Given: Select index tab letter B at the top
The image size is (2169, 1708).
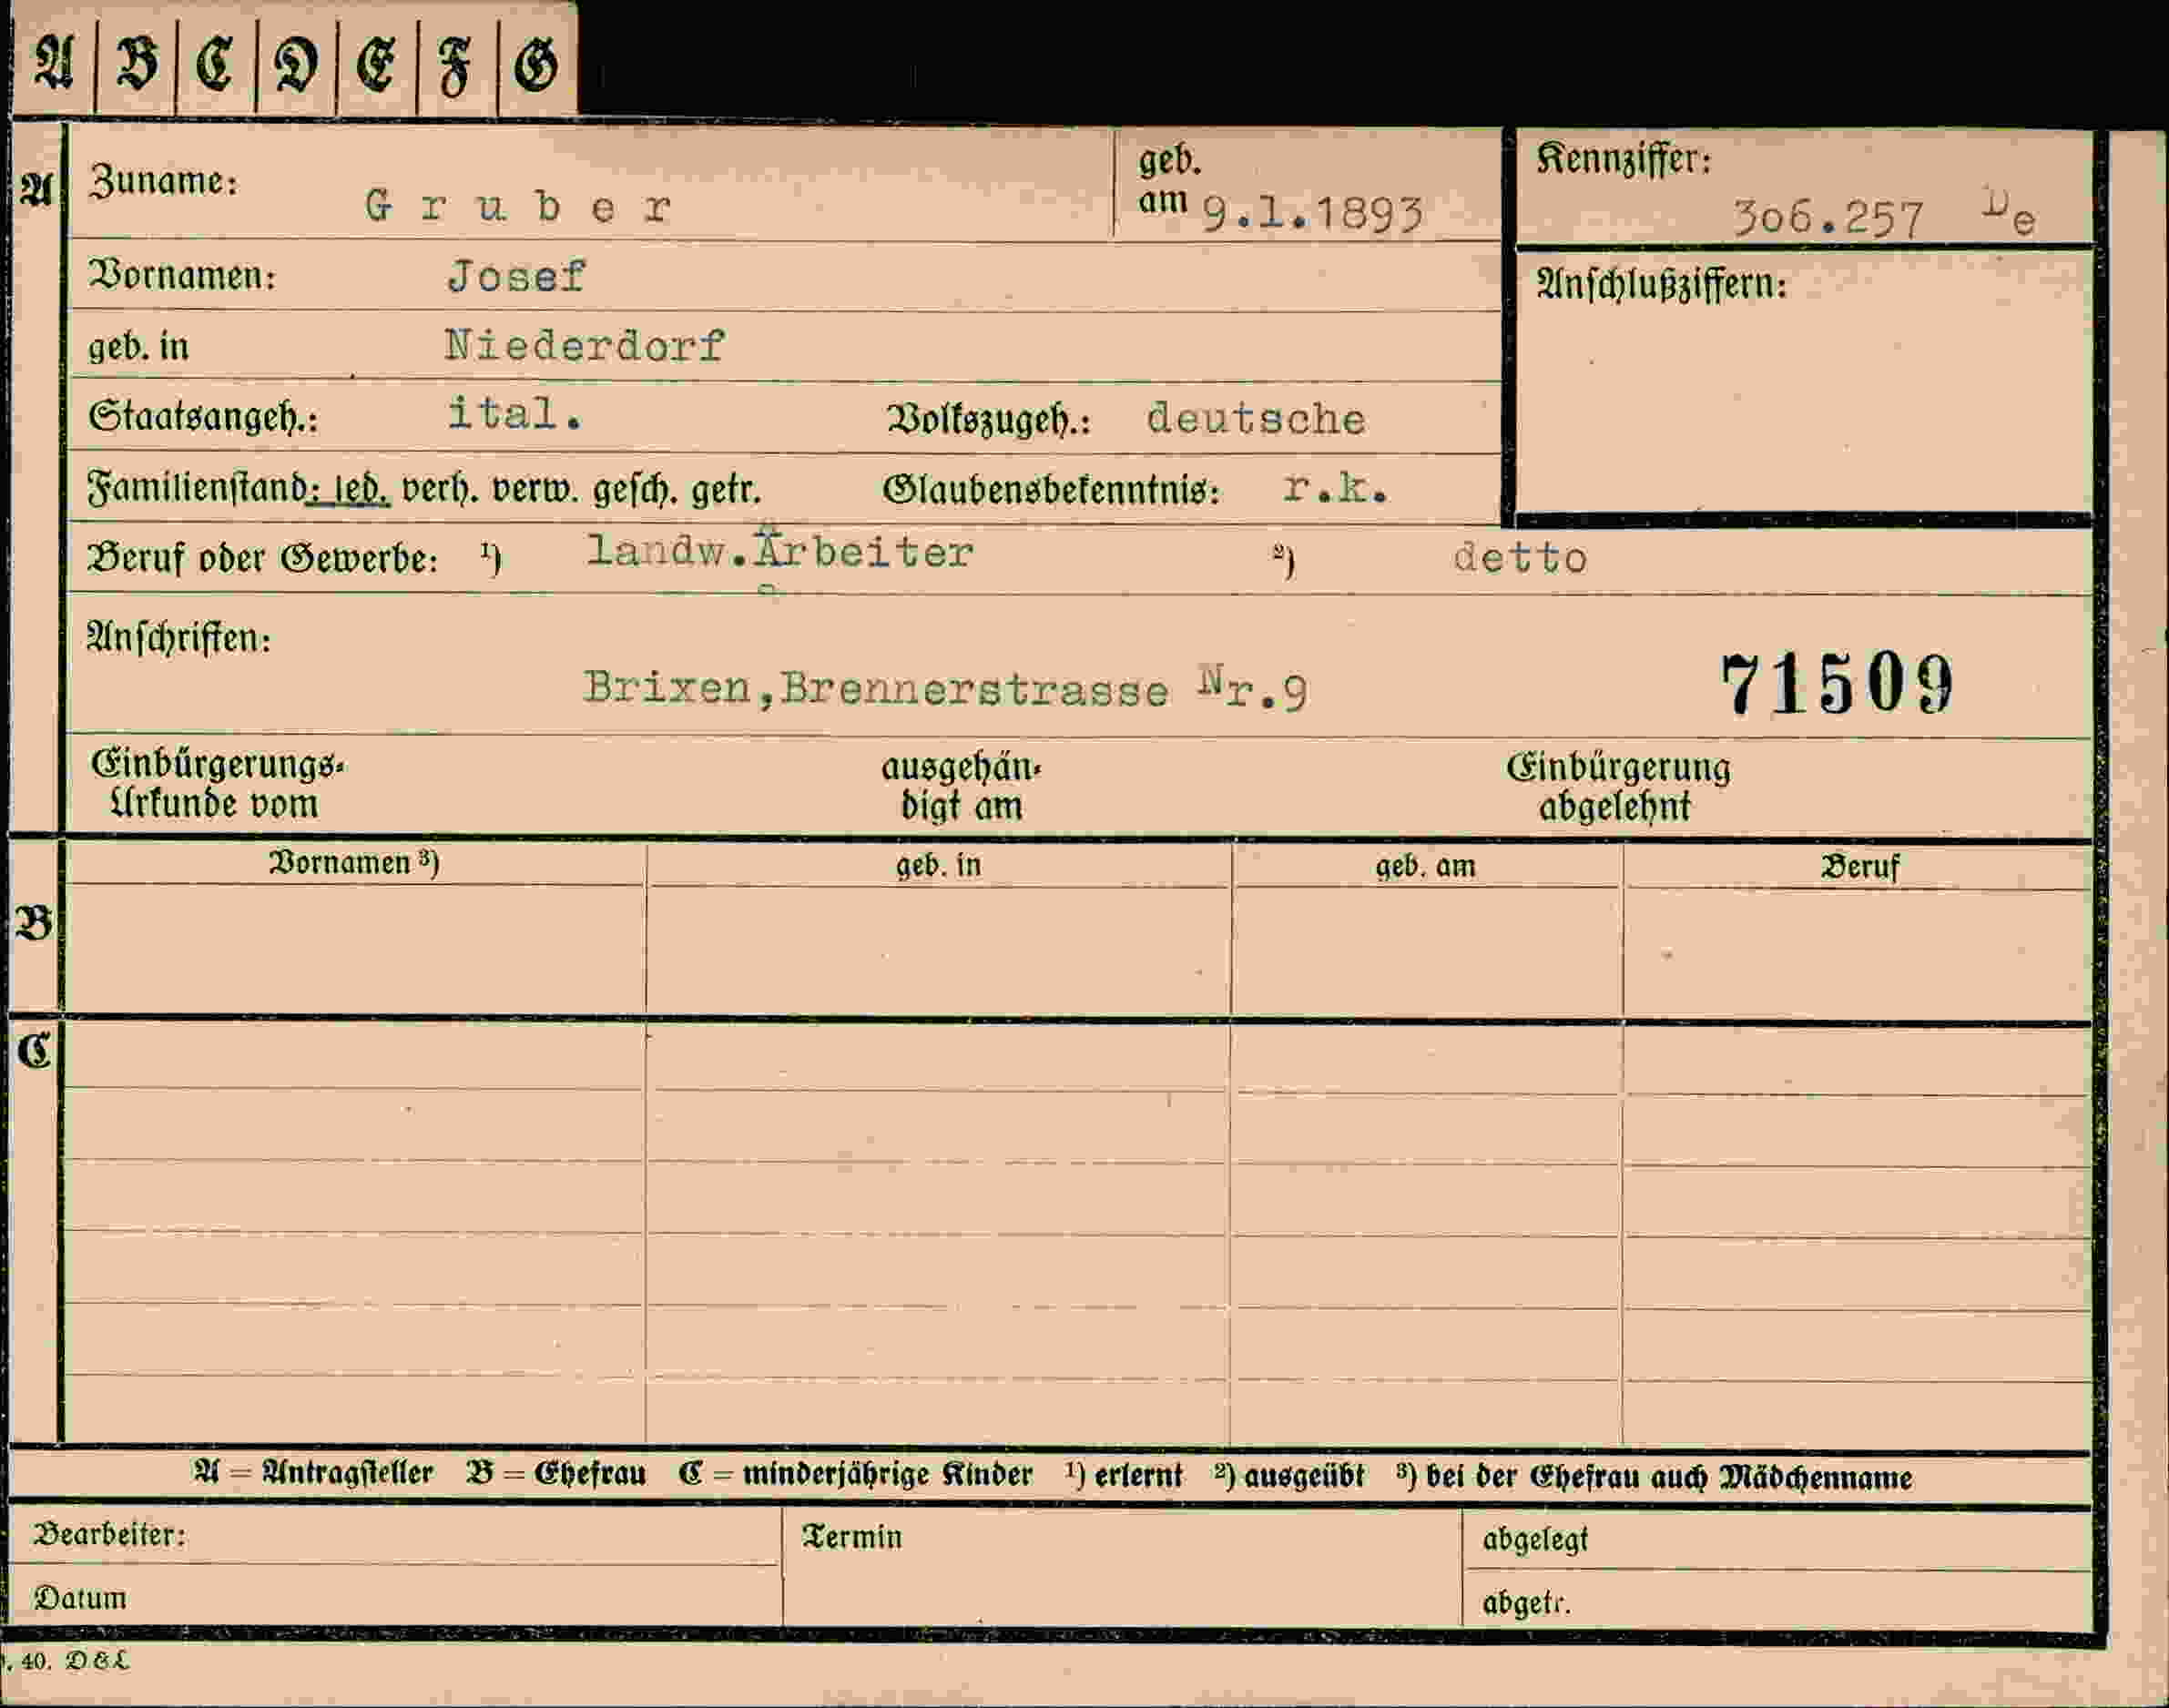Looking at the screenshot, I should pyautogui.click(x=137, y=65).
